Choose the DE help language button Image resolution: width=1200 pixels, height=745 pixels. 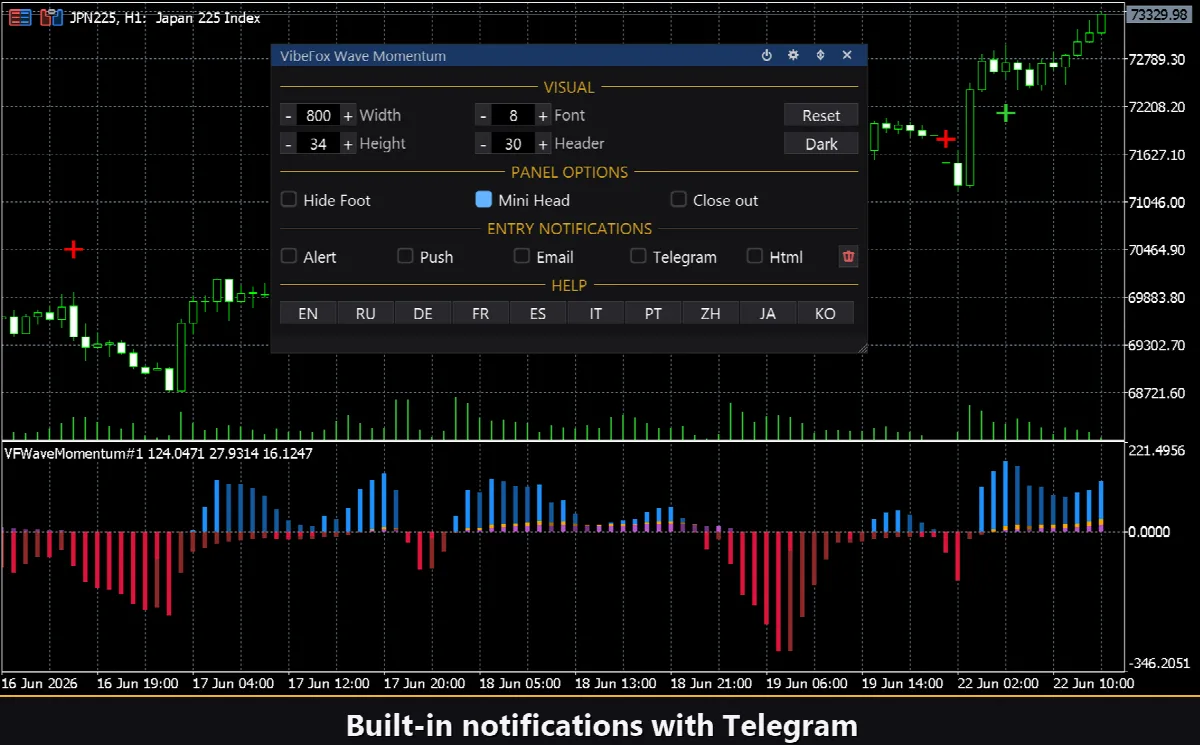(423, 314)
